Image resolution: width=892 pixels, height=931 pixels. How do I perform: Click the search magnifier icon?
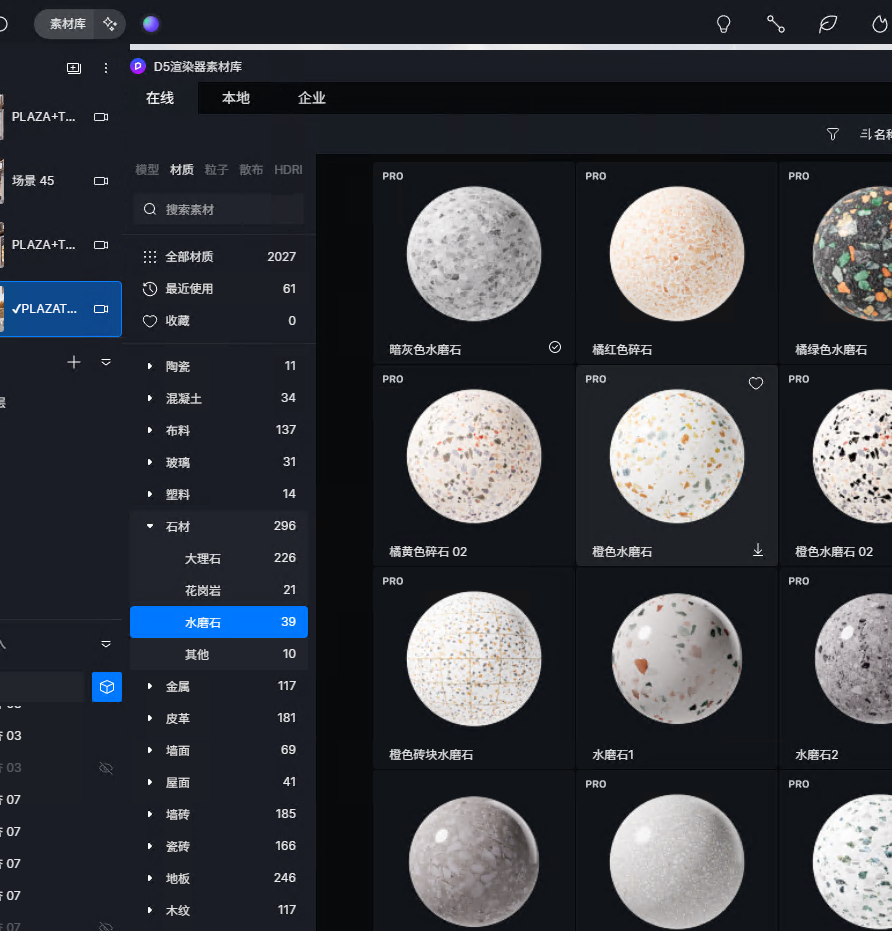tap(150, 209)
